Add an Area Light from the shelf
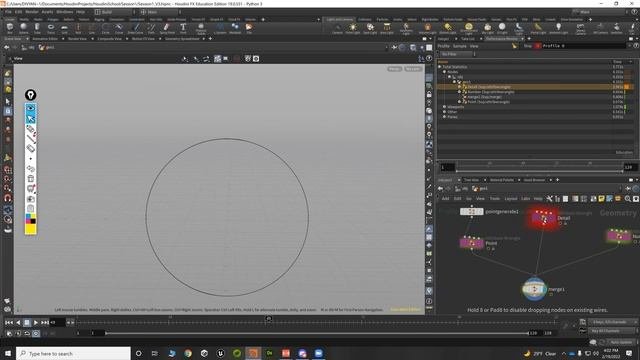Screen dimensions: 640x360 click(x=387, y=28)
